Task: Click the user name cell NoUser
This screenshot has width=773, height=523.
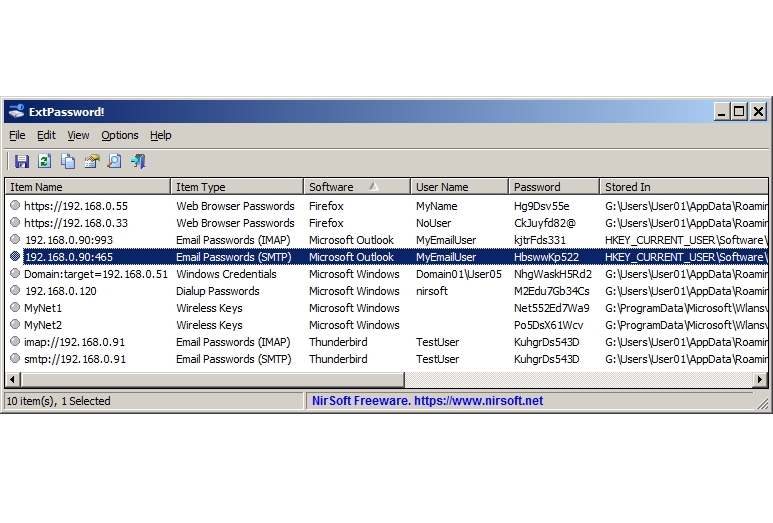Action: 433,223
